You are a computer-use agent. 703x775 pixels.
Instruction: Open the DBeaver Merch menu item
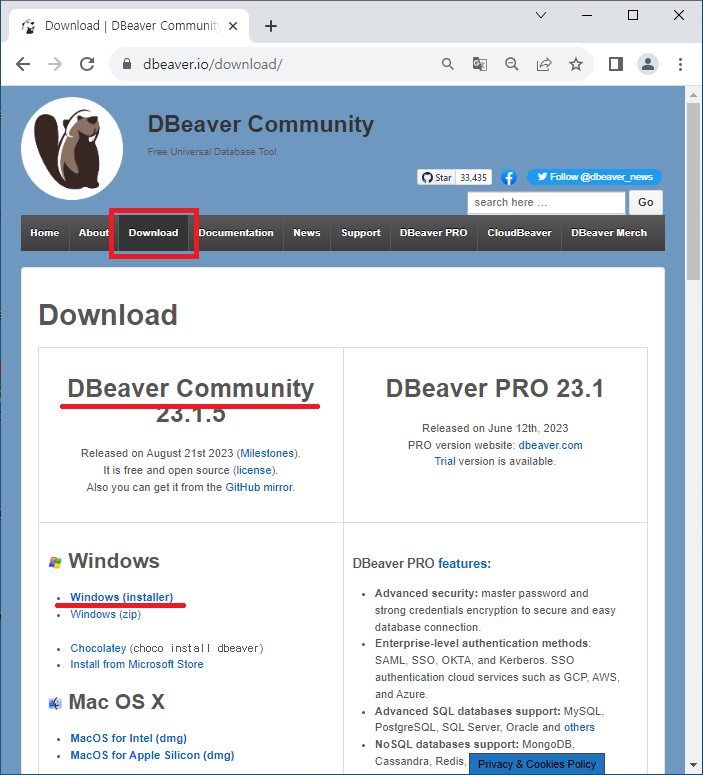(x=609, y=233)
